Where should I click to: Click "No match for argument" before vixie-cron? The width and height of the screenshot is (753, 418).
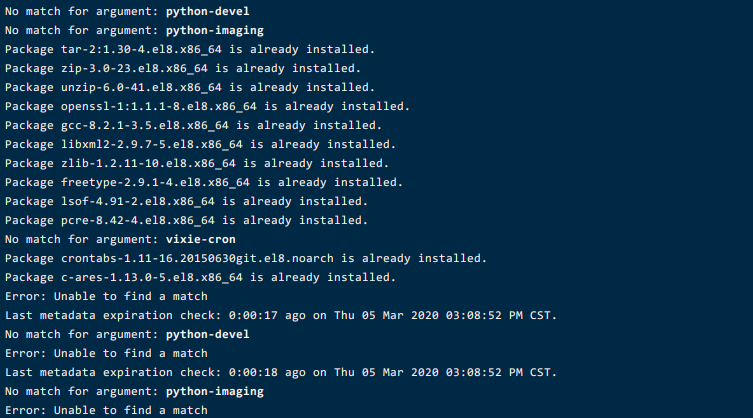coord(80,239)
